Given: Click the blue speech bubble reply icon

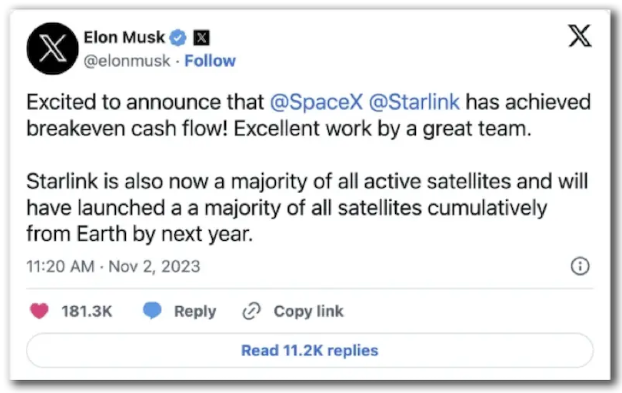Looking at the screenshot, I should (x=152, y=311).
